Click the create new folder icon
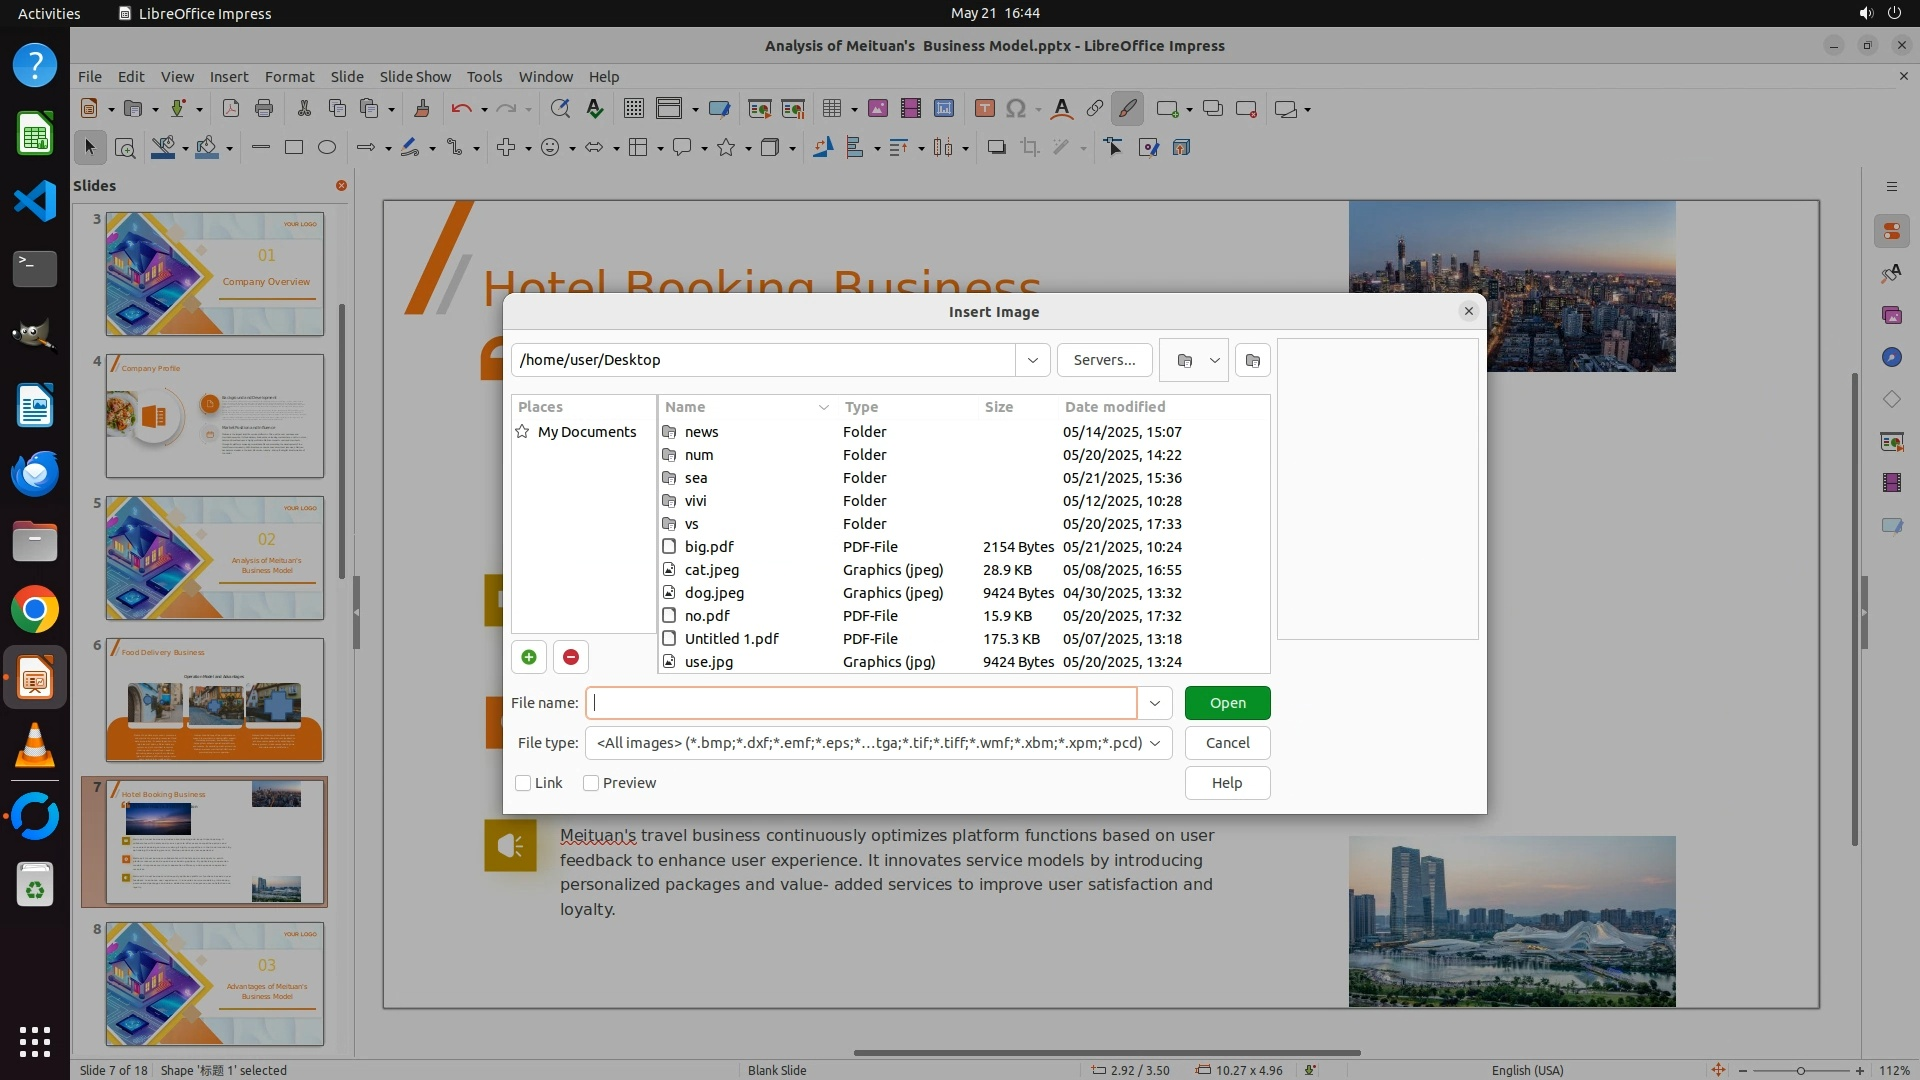The width and height of the screenshot is (1920, 1080). (x=1252, y=360)
